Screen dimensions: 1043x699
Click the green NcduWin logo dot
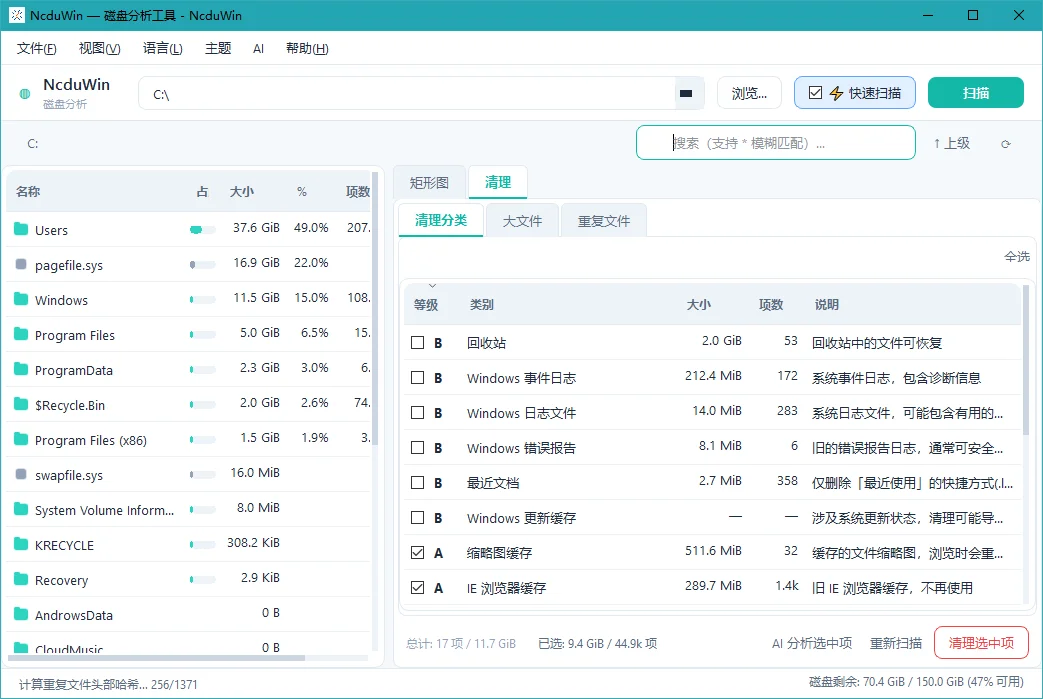[x=25, y=94]
